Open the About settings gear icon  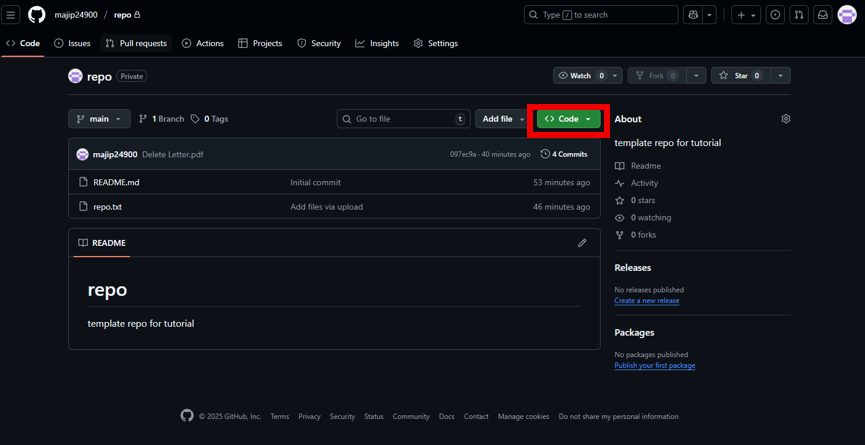786,119
